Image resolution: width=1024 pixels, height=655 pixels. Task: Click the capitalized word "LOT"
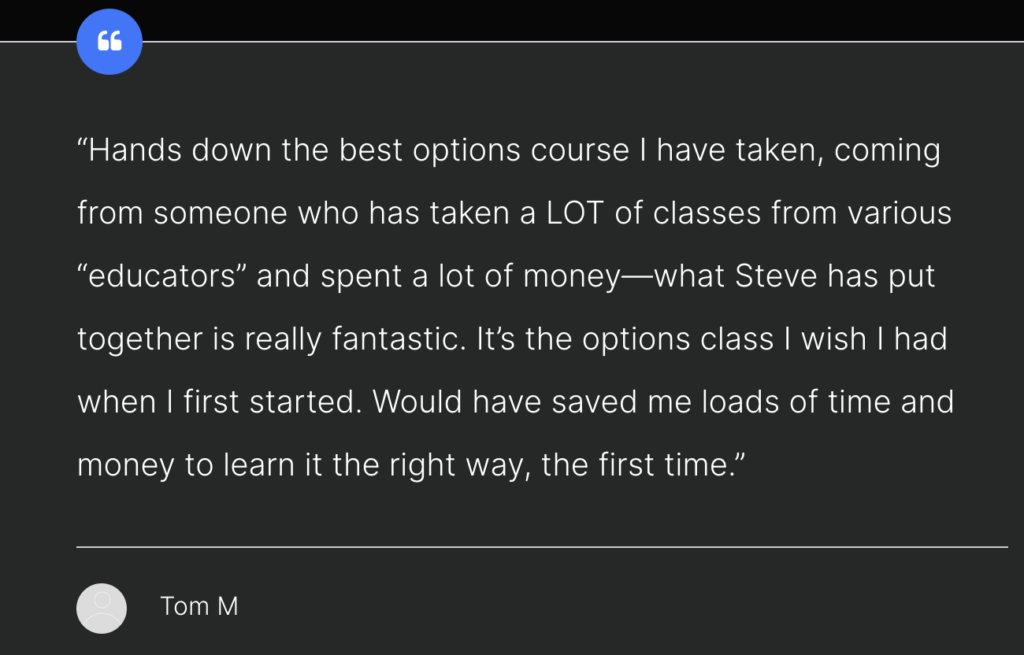click(575, 213)
